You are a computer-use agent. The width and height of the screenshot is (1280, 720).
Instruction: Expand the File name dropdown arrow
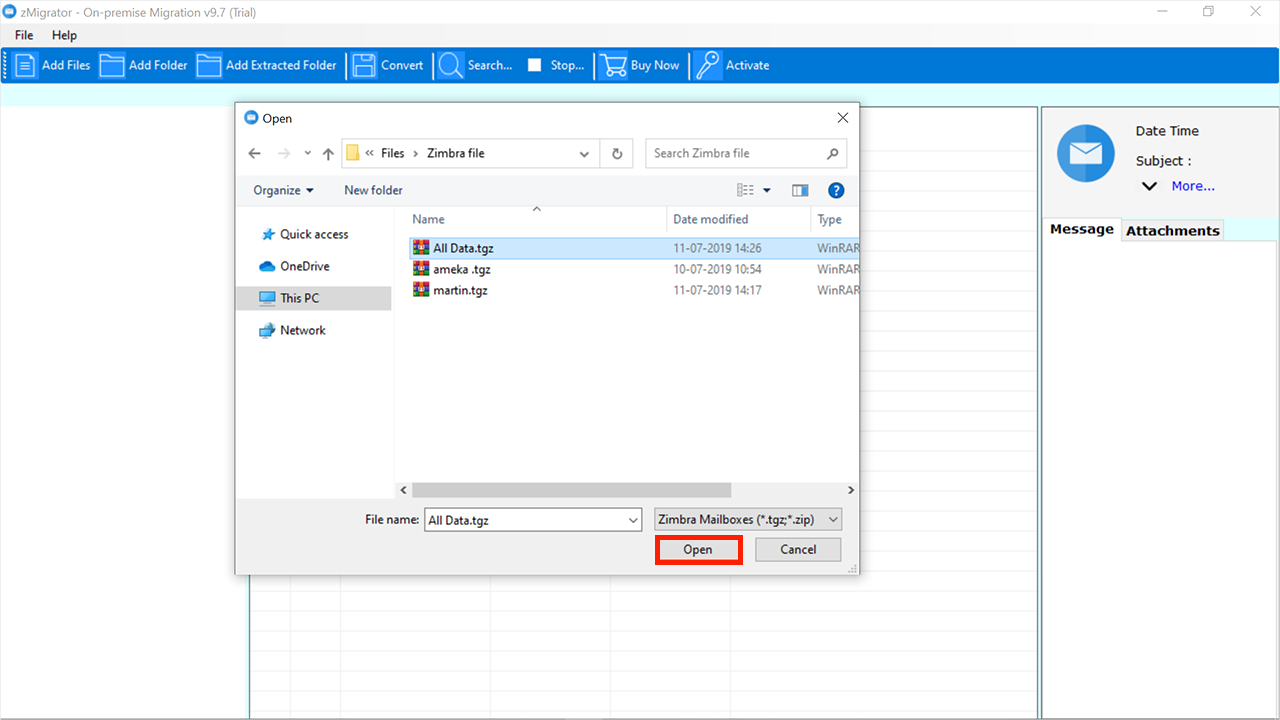(x=633, y=520)
